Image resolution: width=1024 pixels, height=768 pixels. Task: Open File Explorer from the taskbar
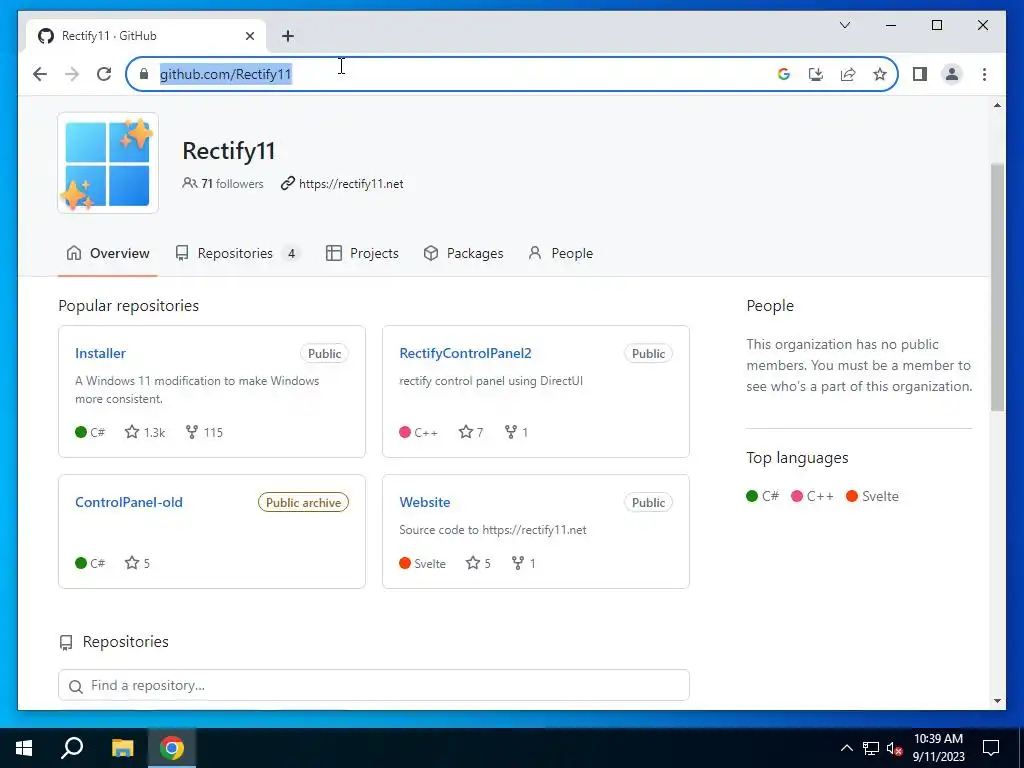coord(122,748)
